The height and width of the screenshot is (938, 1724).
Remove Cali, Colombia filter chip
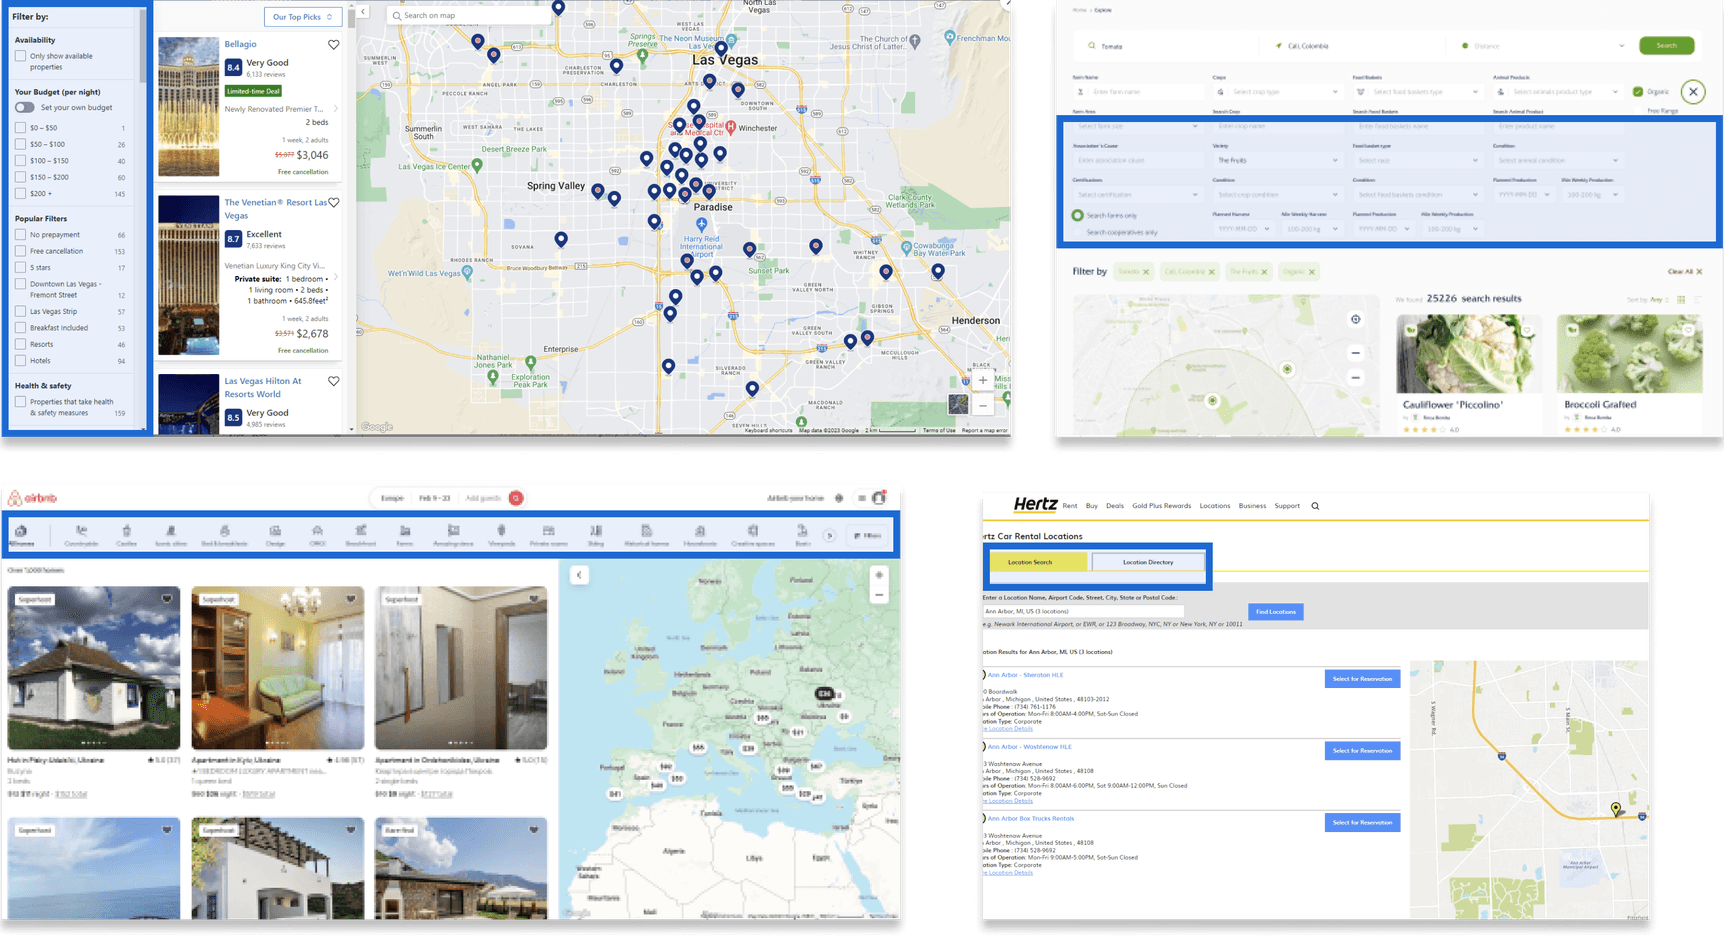point(1212,272)
